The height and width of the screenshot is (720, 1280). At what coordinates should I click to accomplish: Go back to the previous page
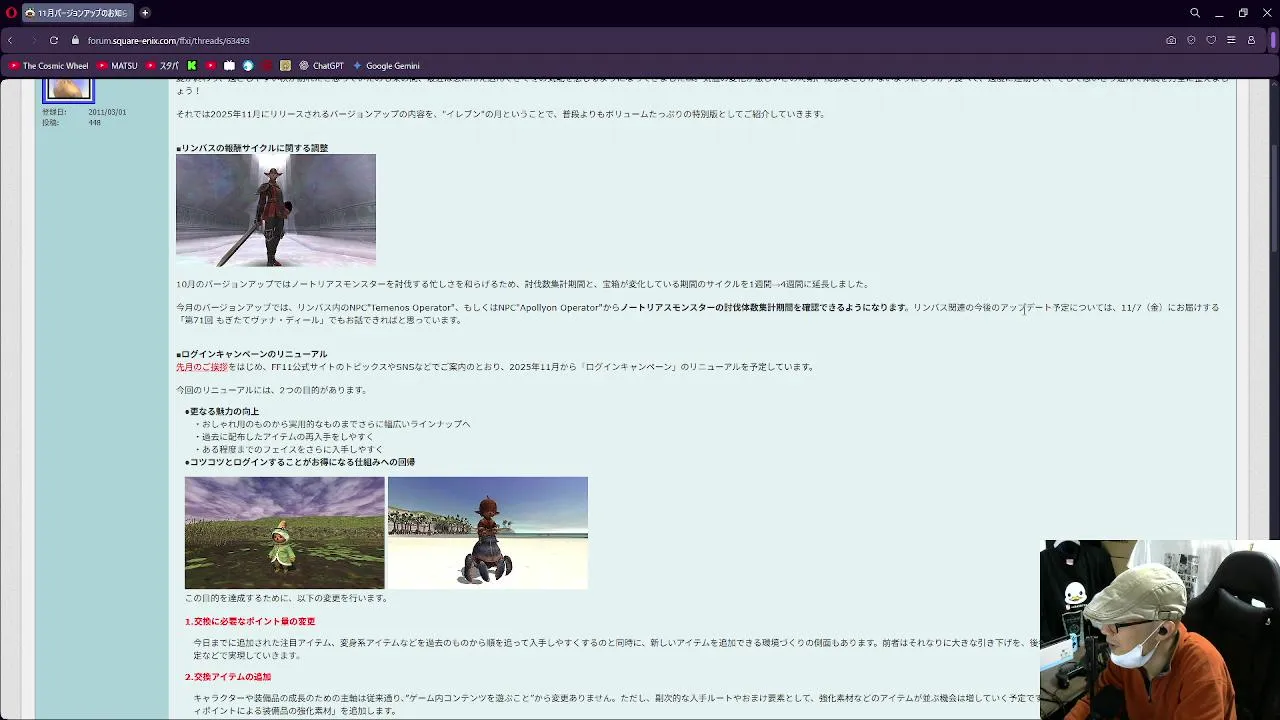(10, 41)
